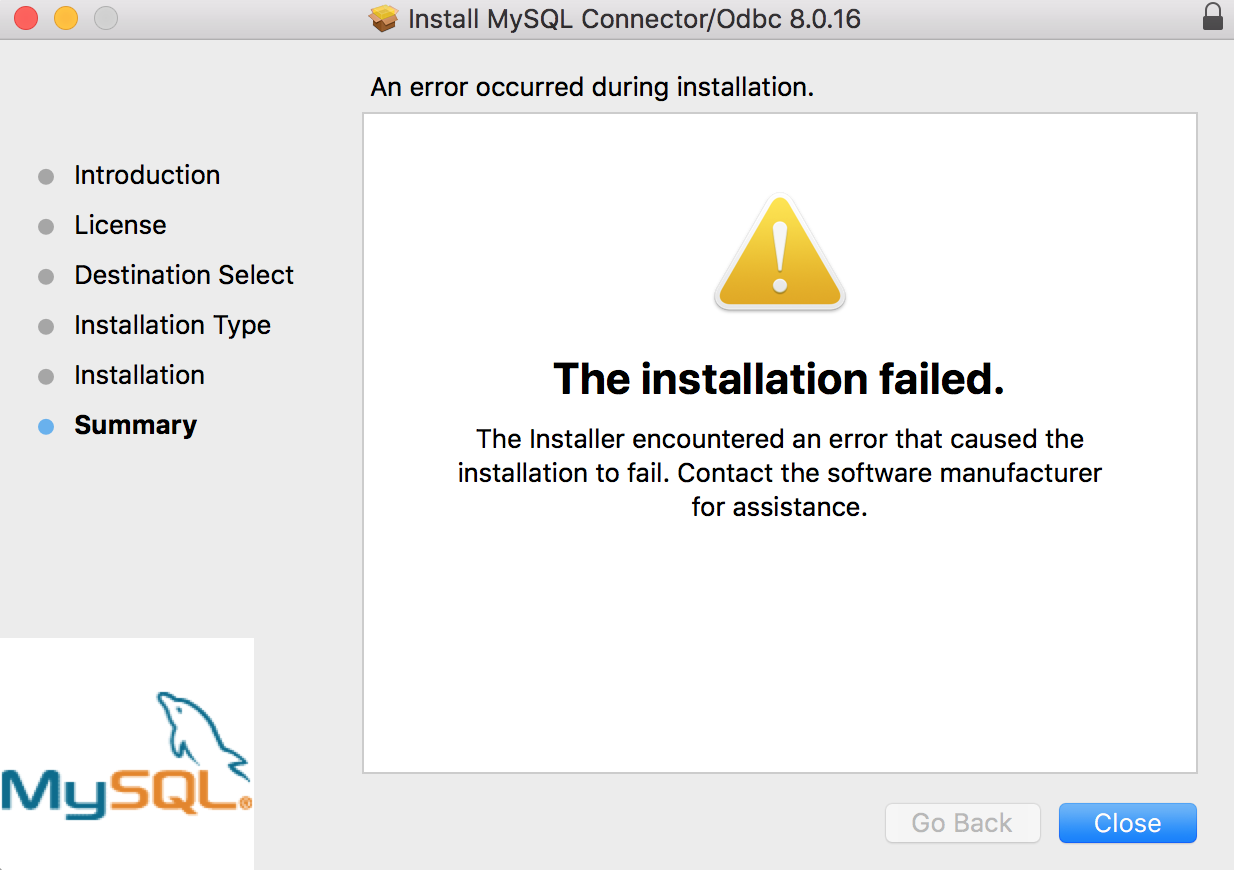This screenshot has width=1234, height=870.
Task: Open the Installation Type step
Action: [172, 325]
